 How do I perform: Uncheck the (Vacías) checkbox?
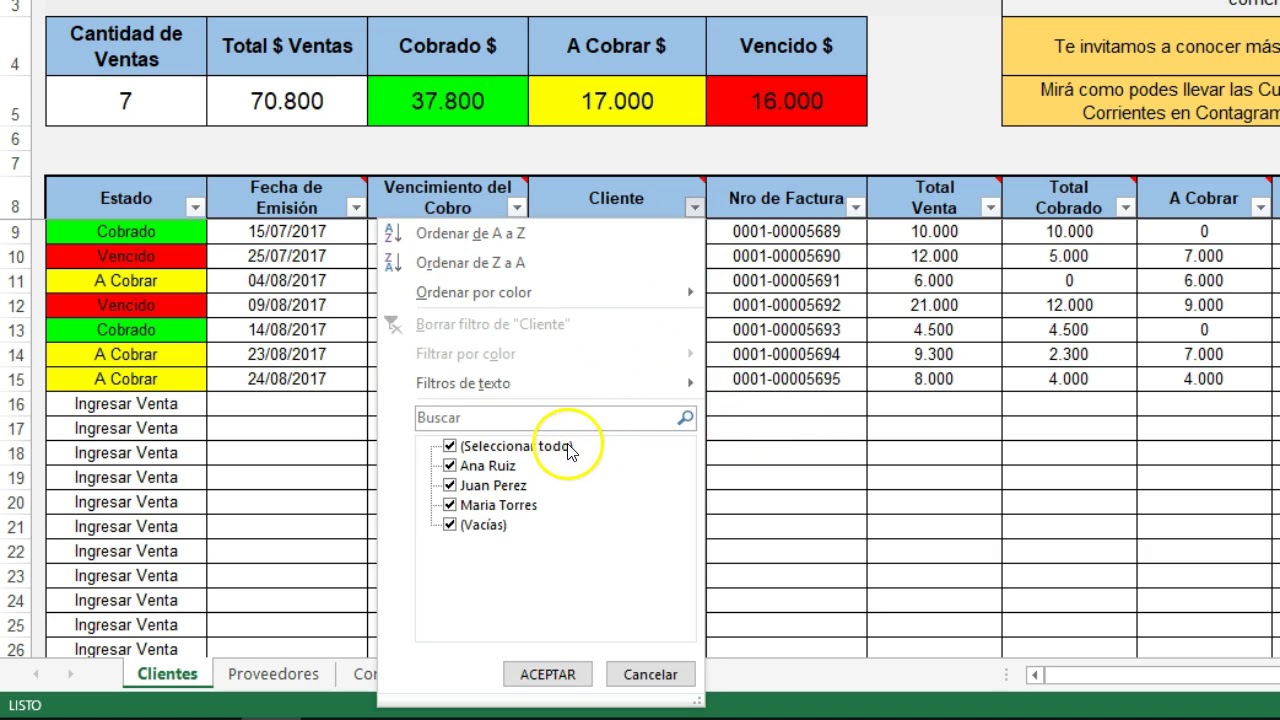tap(449, 525)
